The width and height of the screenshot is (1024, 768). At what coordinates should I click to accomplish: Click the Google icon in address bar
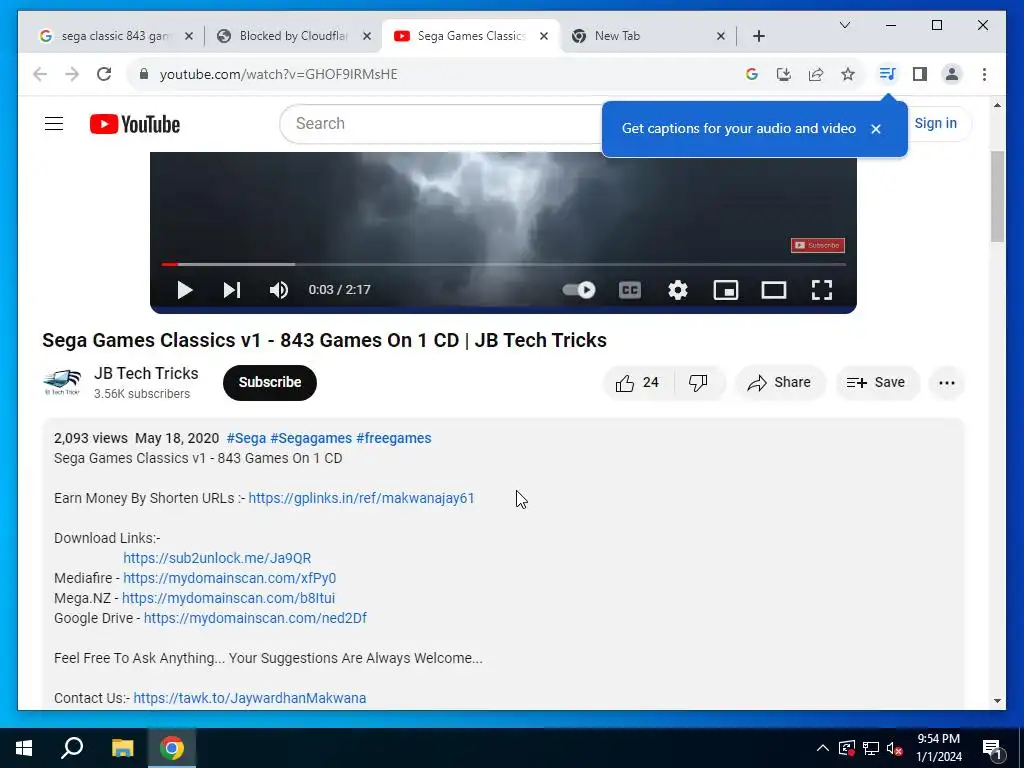click(x=752, y=74)
